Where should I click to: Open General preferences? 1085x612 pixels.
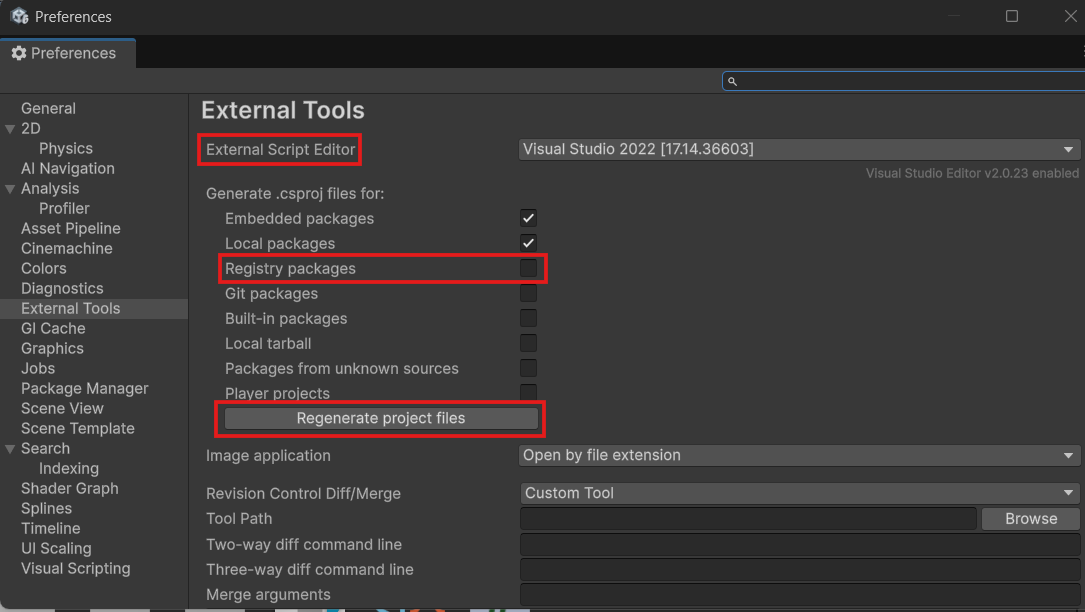48,109
